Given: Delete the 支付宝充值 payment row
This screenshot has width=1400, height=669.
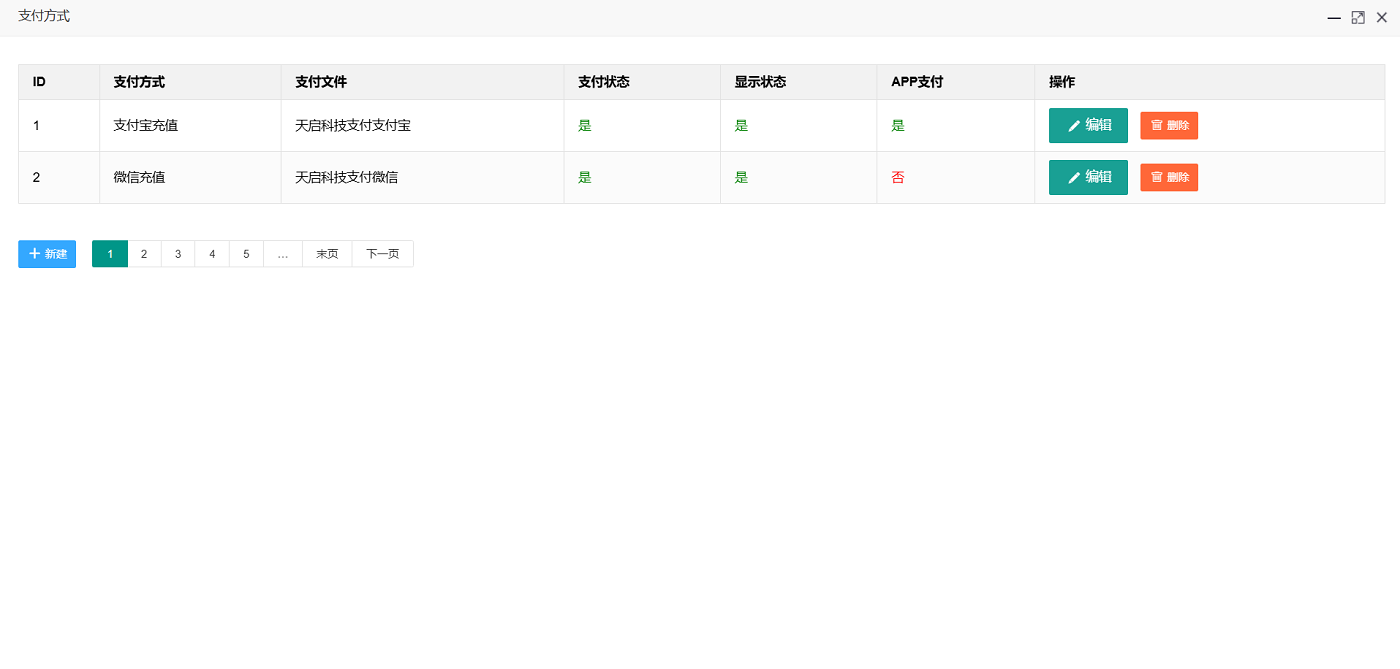Looking at the screenshot, I should tap(1169, 126).
